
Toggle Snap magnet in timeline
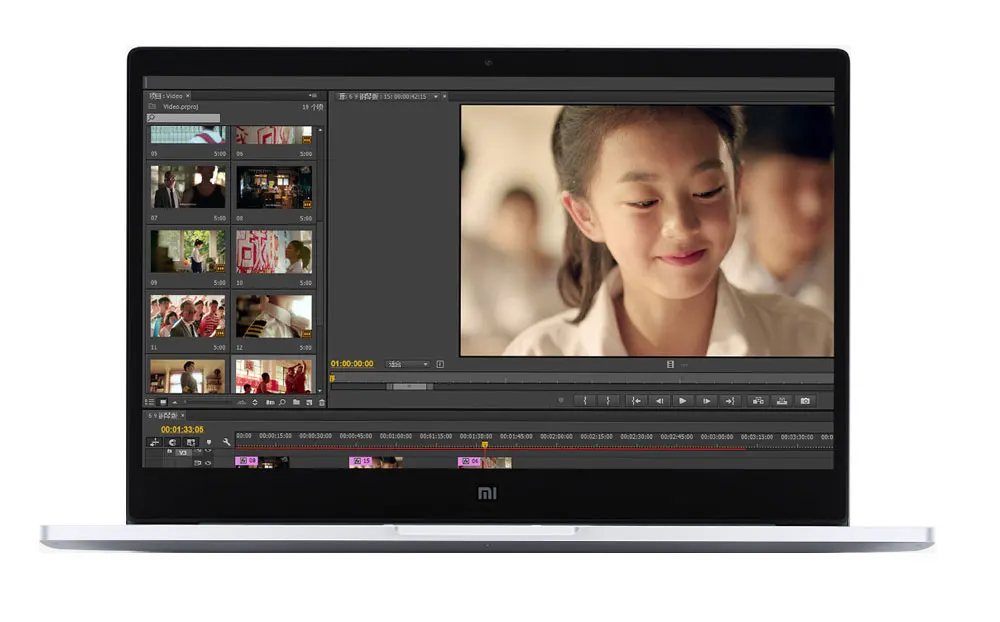(x=172, y=442)
